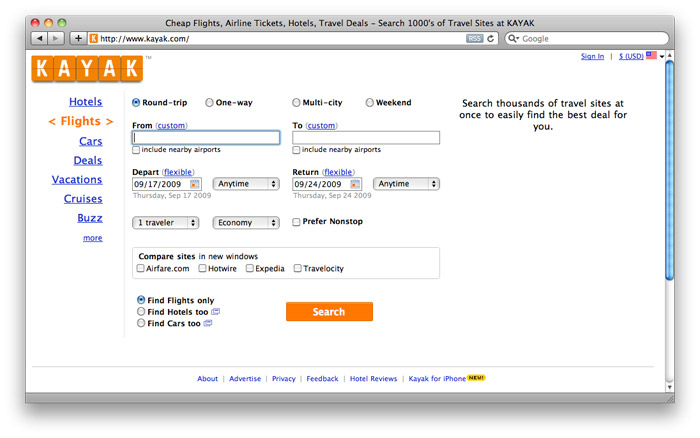The height and width of the screenshot is (438, 700).
Task: Click the RSS button in address bar
Action: pyautogui.click(x=474, y=38)
